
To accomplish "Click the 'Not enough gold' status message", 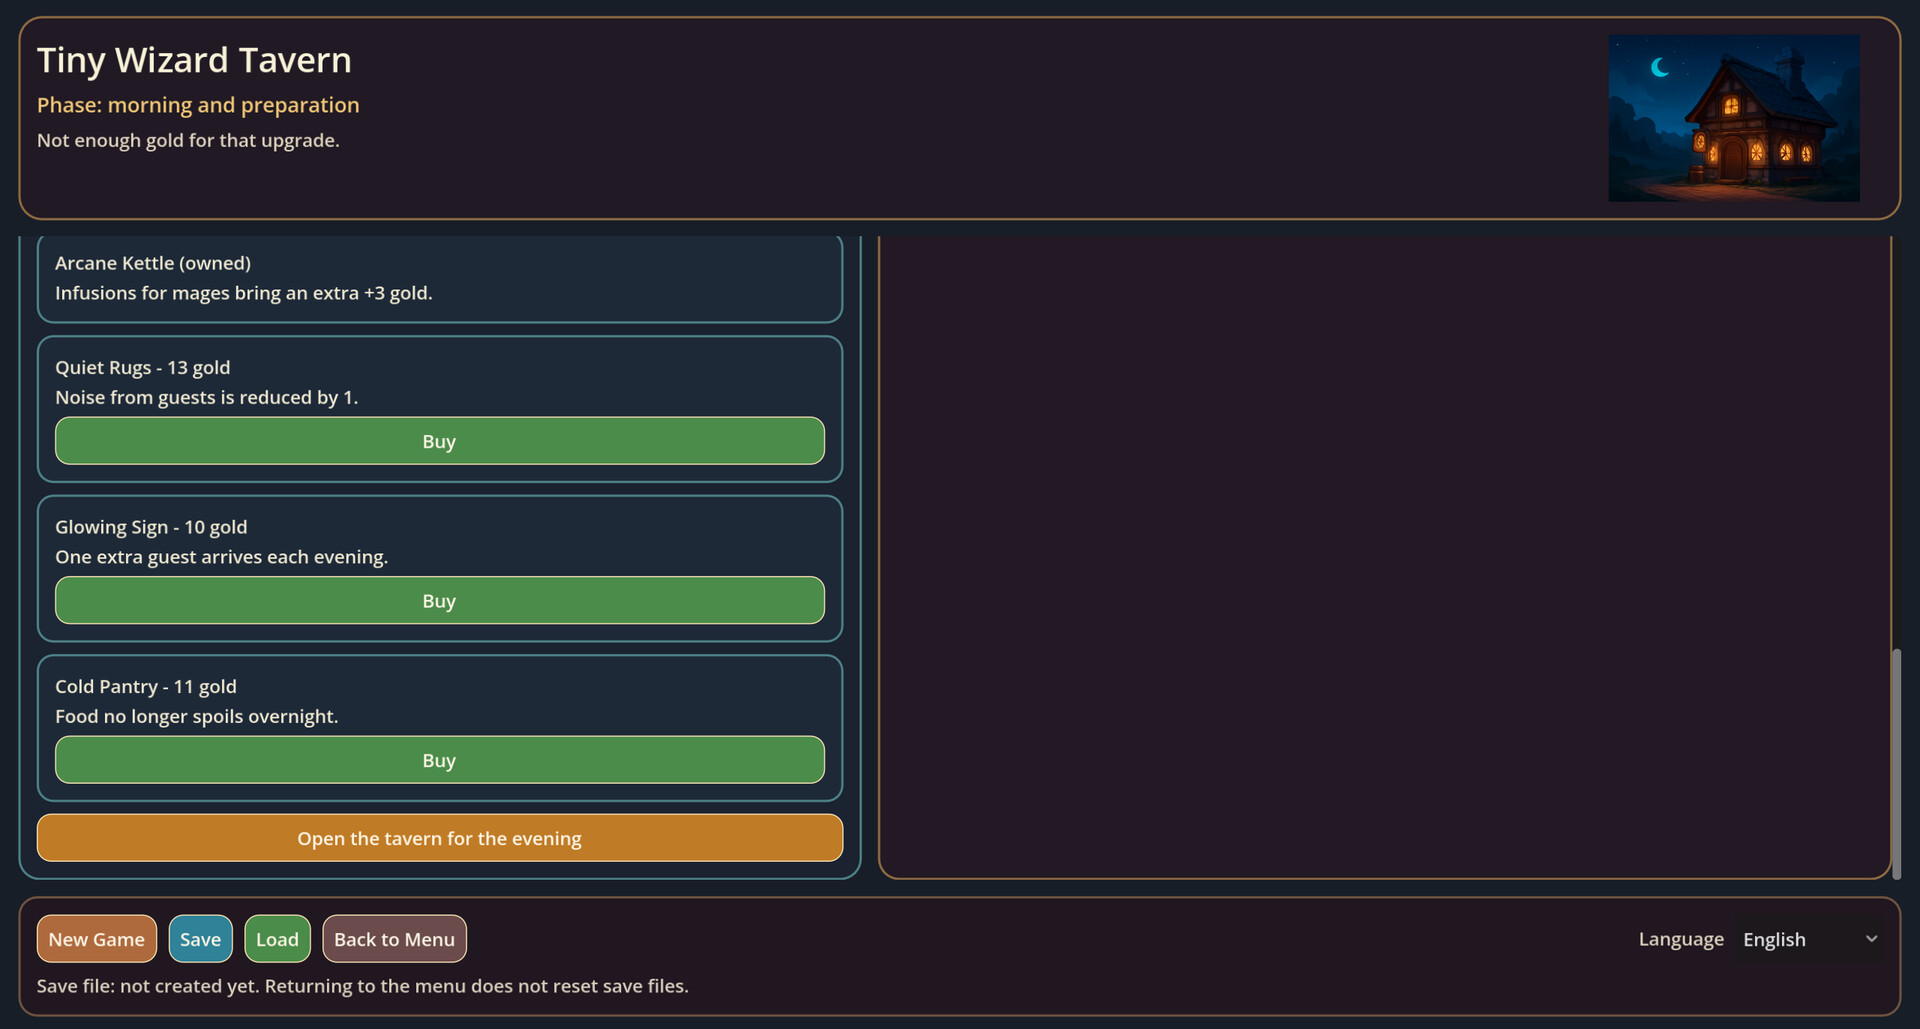I will coord(188,141).
